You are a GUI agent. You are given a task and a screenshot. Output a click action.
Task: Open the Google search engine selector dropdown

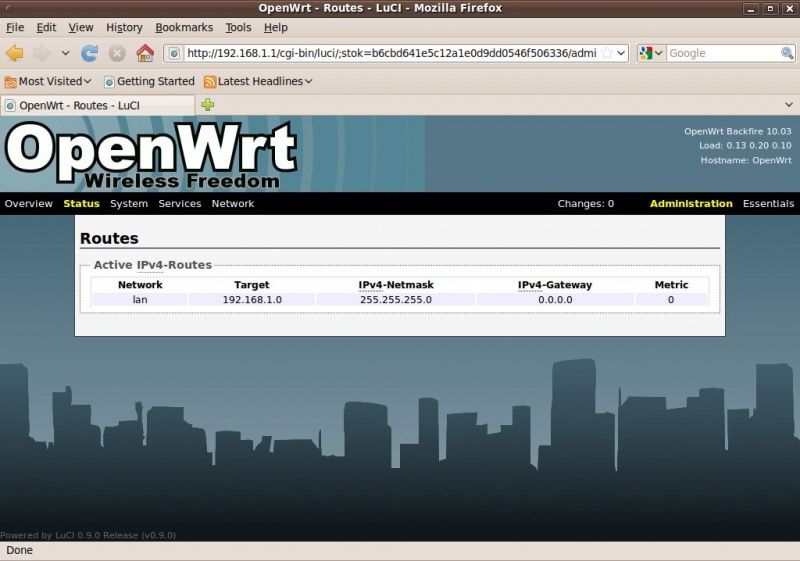pos(651,53)
